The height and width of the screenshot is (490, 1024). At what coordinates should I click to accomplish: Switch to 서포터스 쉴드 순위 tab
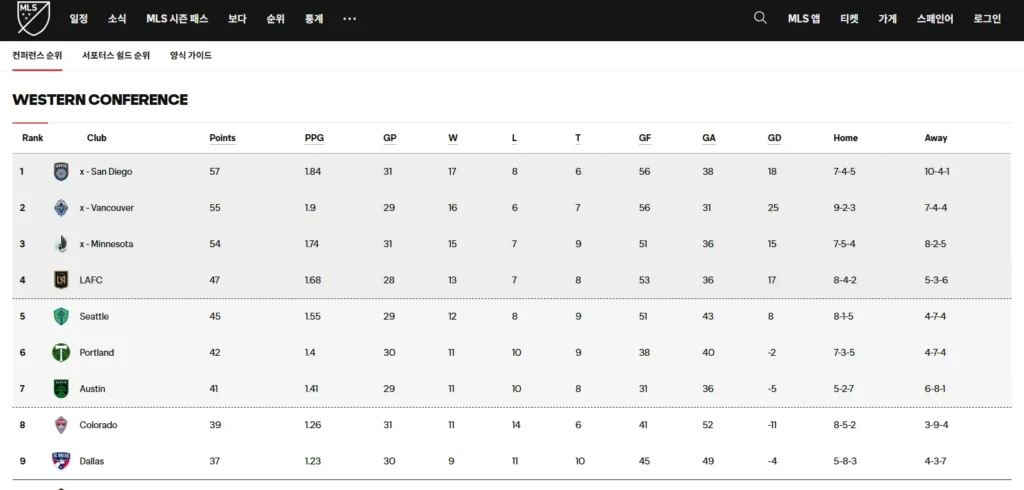click(x=116, y=56)
